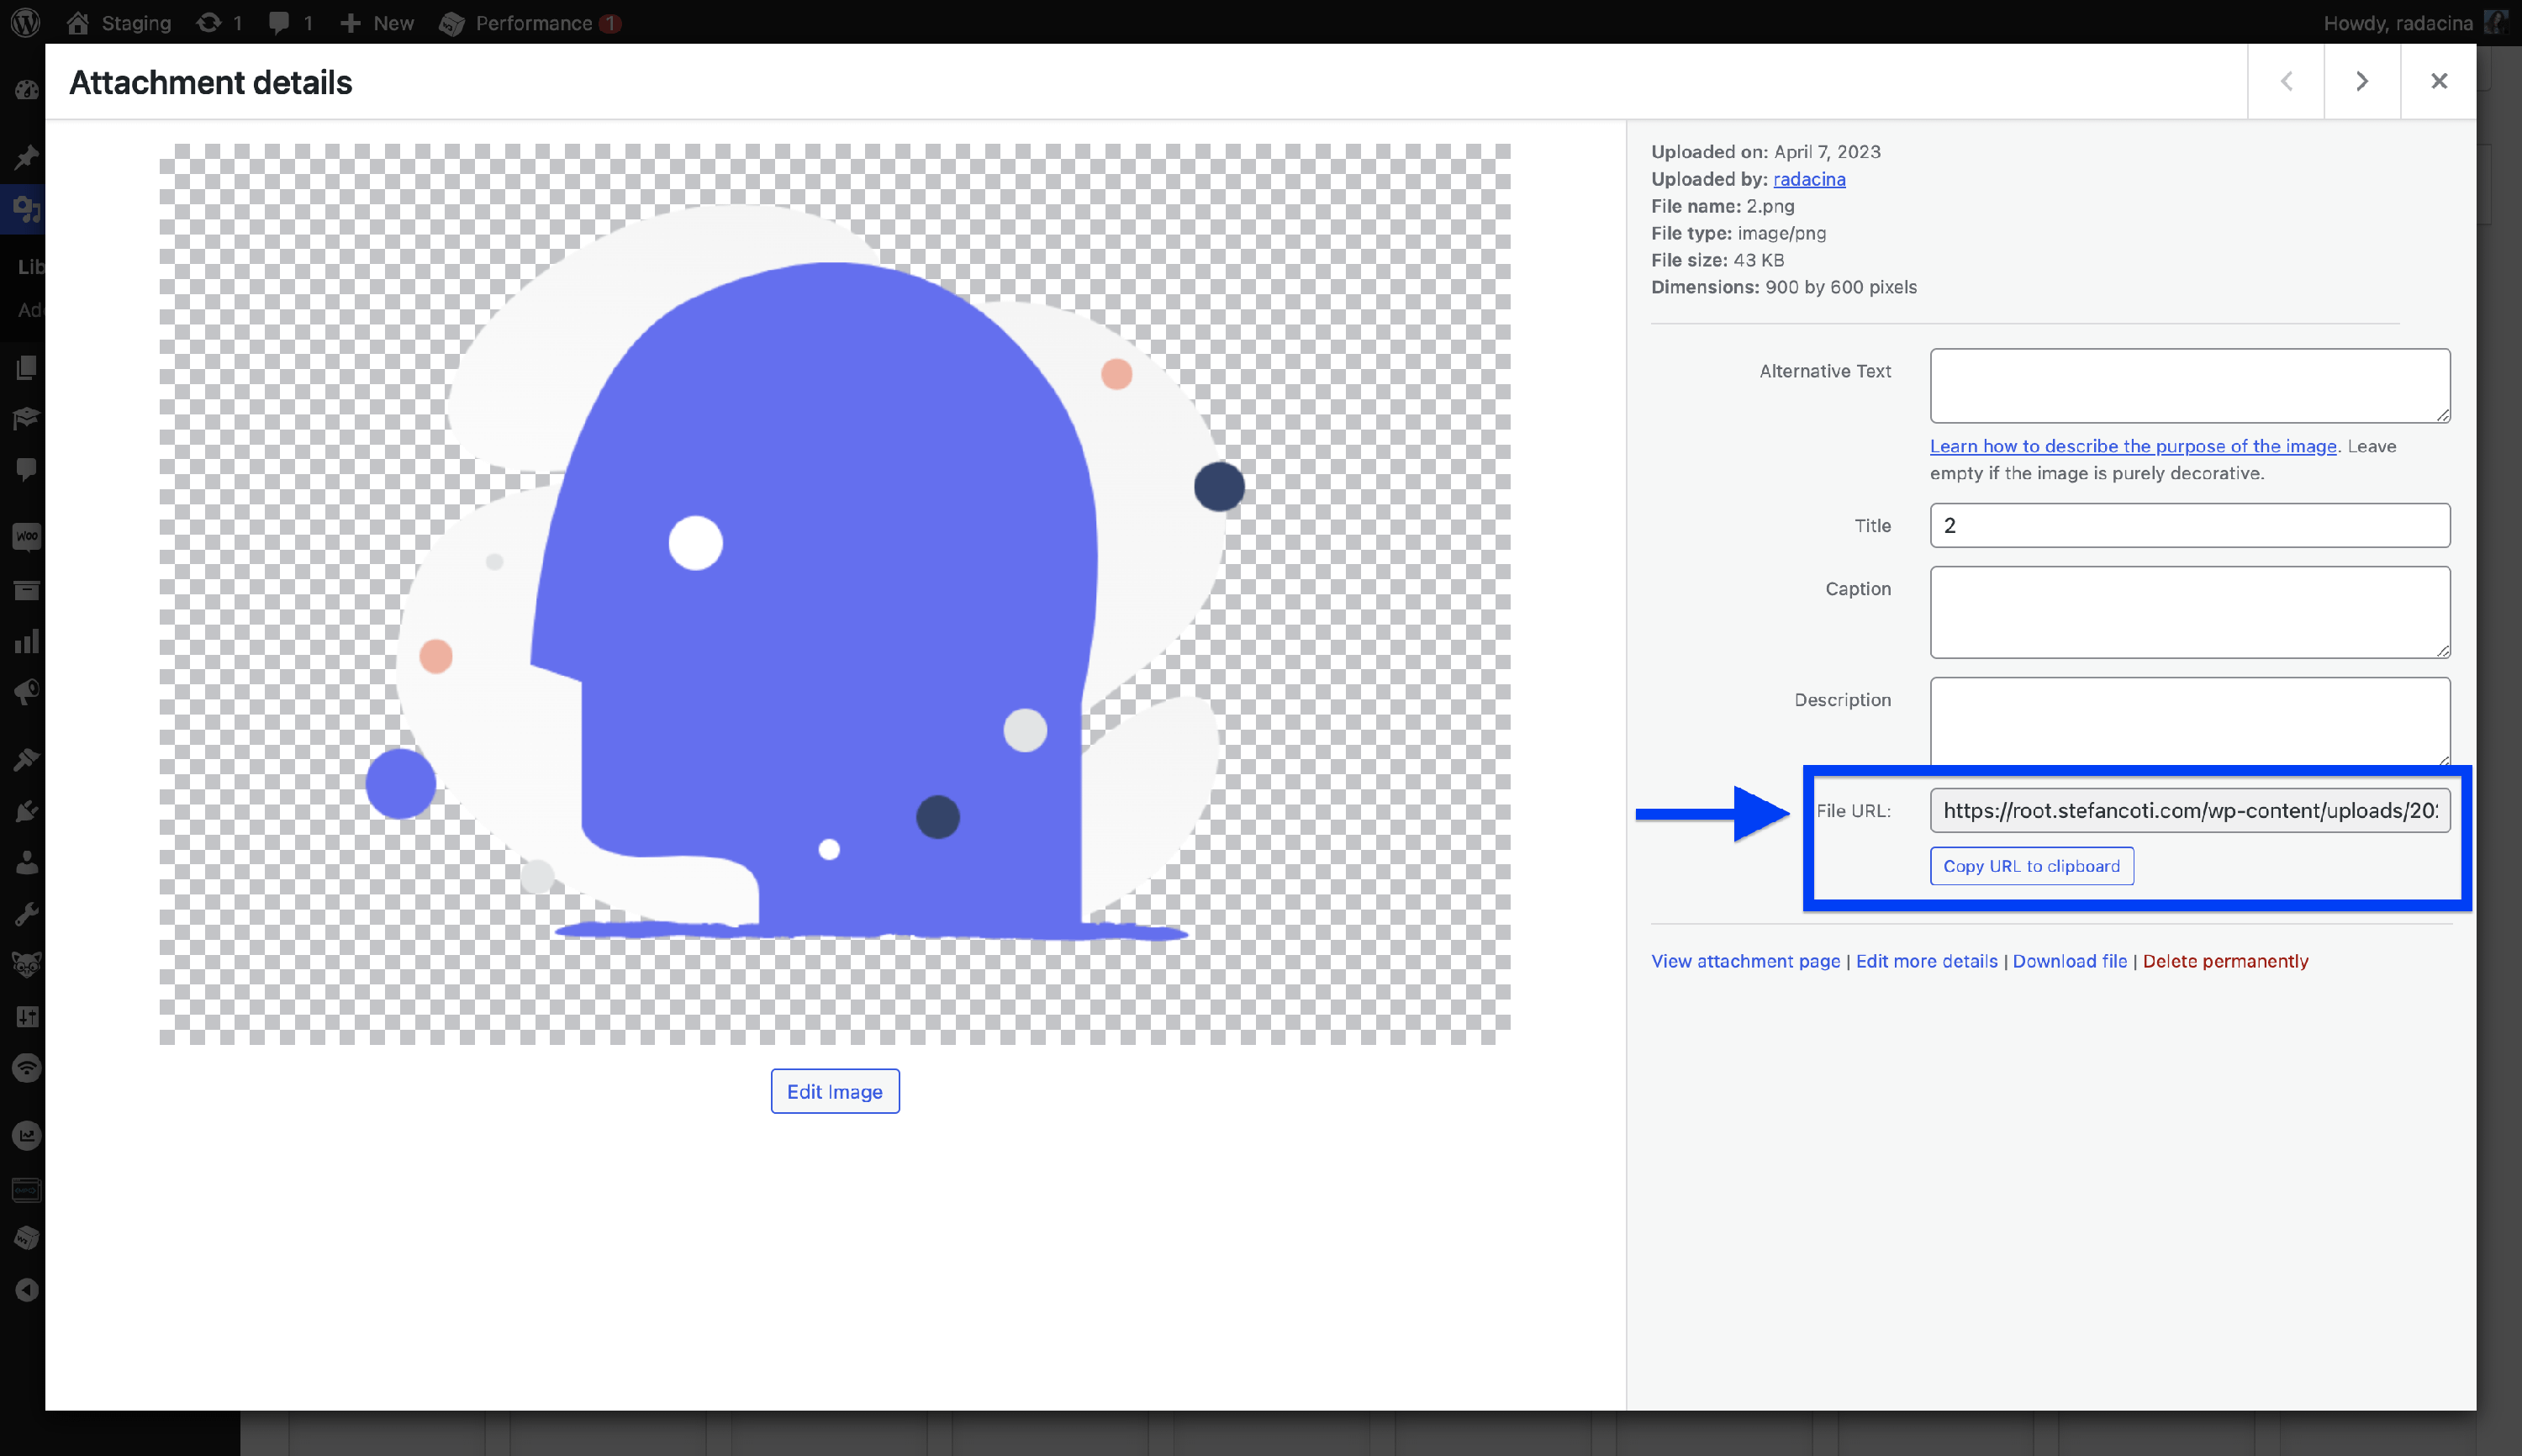Image resolution: width=2522 pixels, height=1456 pixels.
Task: Click in the Alternative Text field
Action: coord(2189,385)
